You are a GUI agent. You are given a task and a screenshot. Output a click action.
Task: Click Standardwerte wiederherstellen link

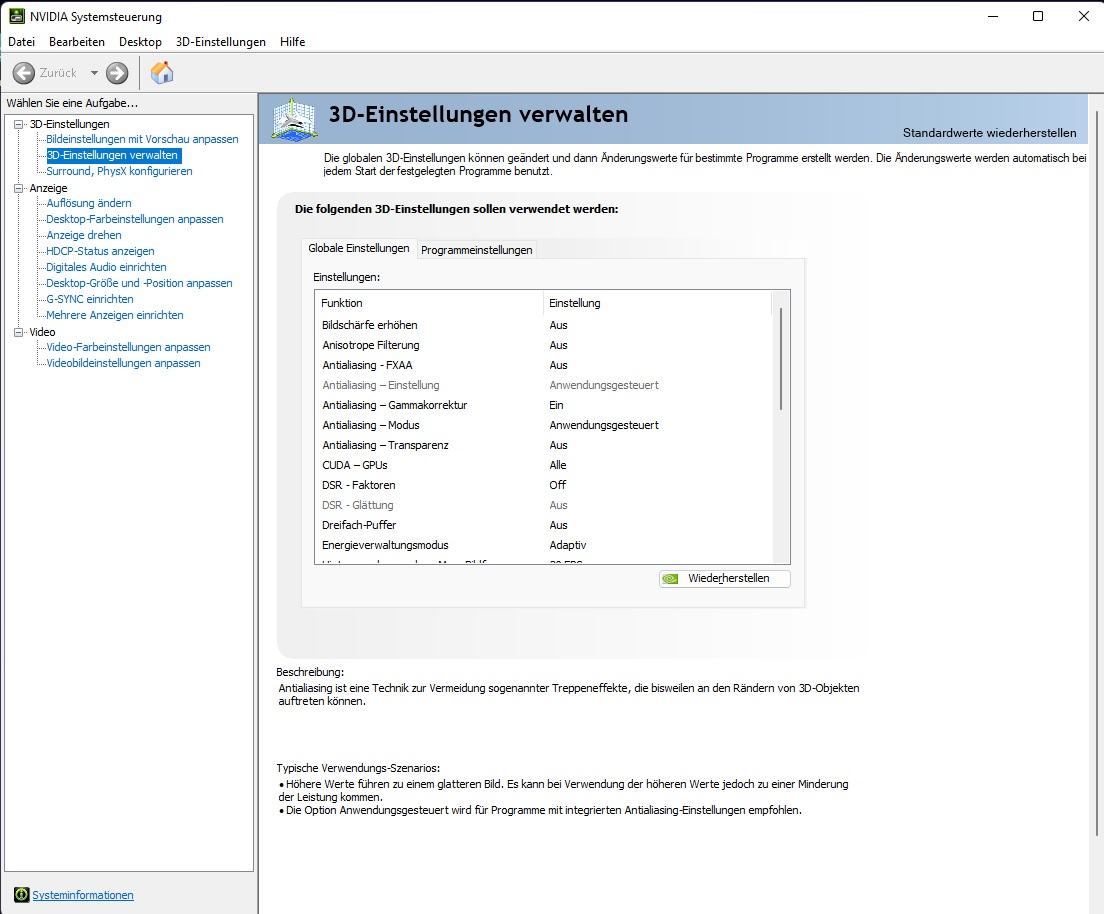(989, 132)
